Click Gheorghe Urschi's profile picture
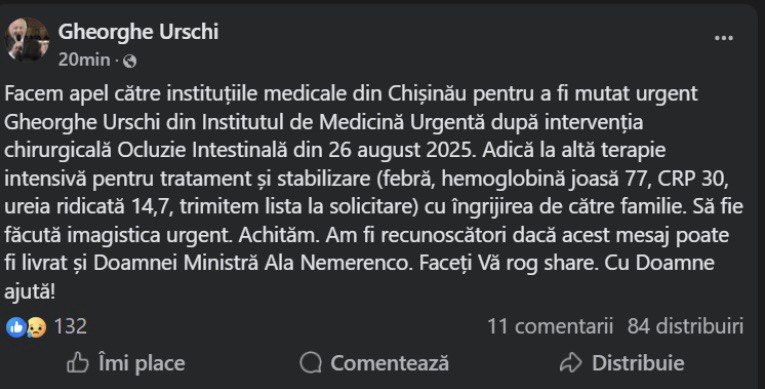 click(27, 40)
